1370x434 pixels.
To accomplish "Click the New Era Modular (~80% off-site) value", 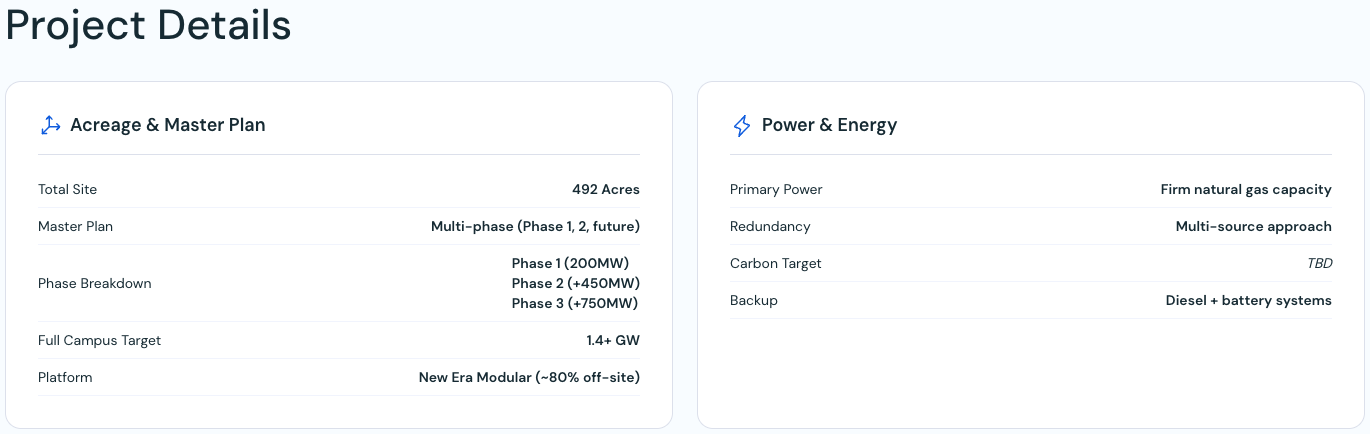I will 529,377.
